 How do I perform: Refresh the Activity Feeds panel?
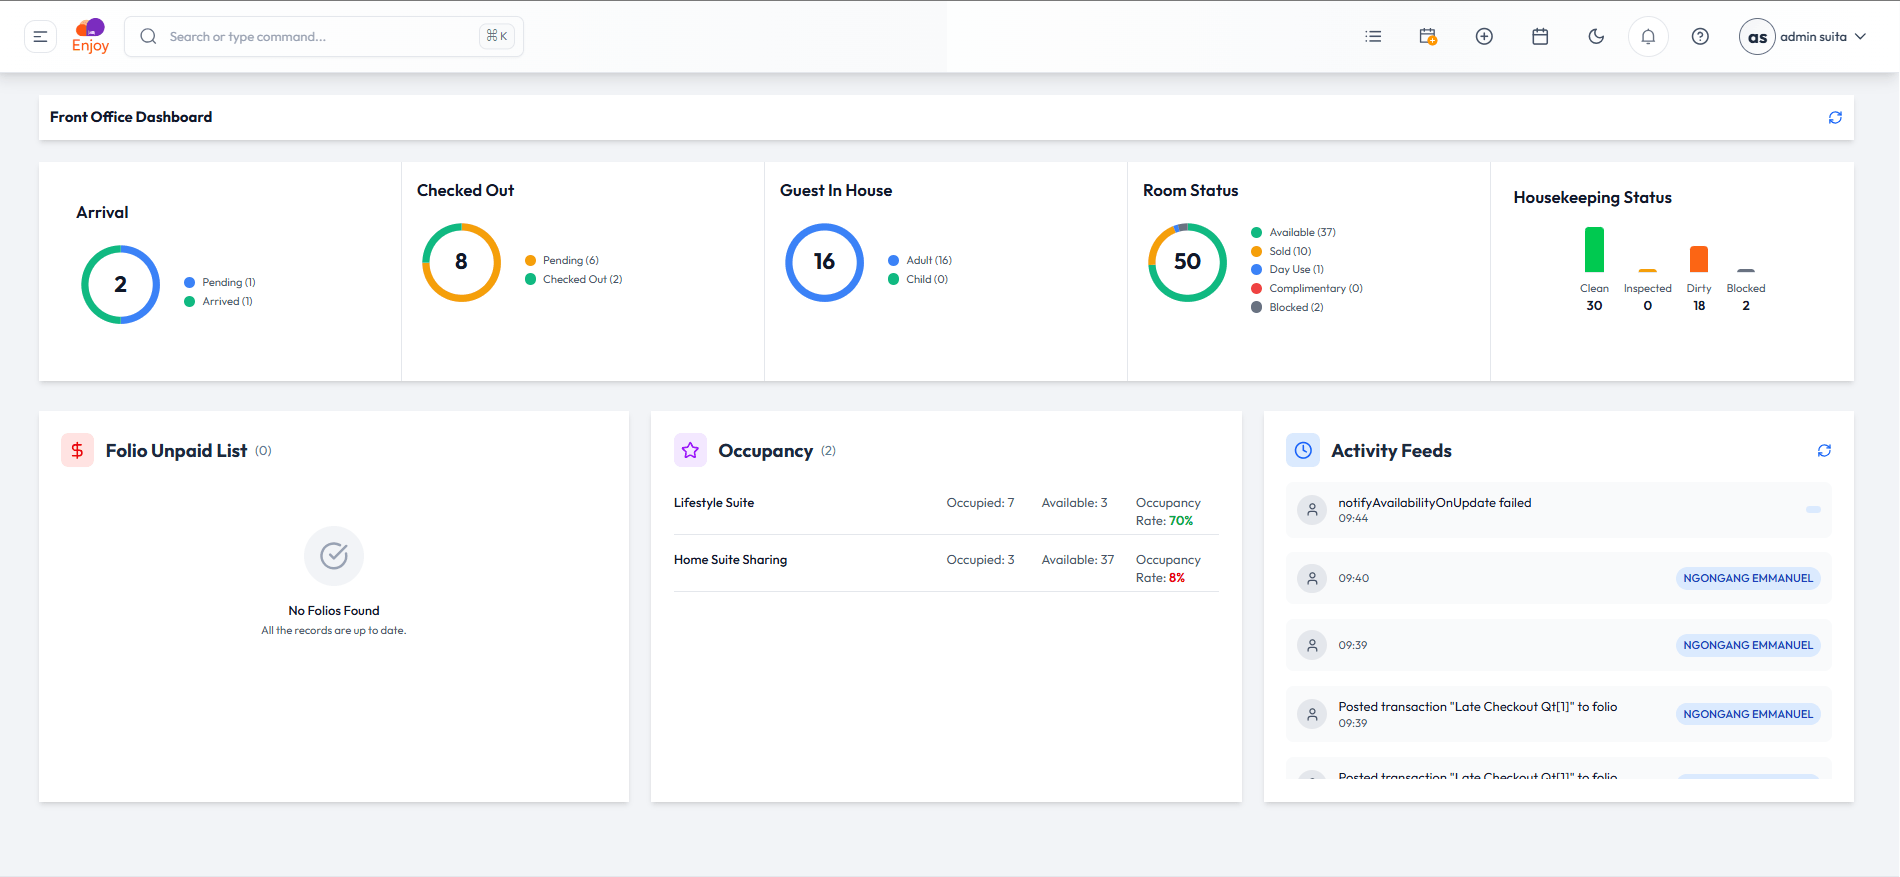[x=1824, y=451]
